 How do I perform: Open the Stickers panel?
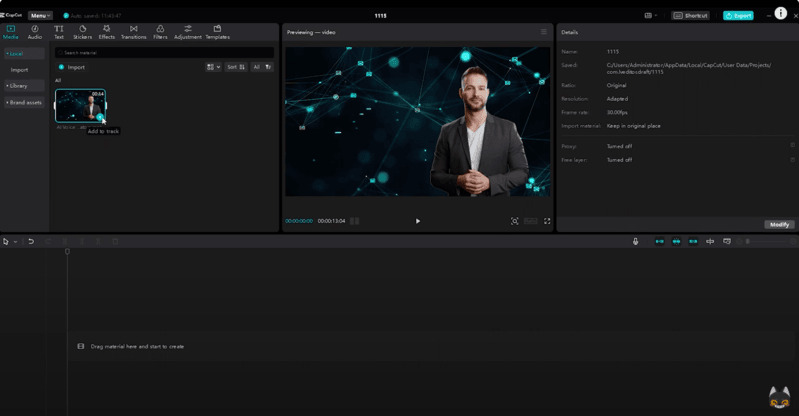click(82, 32)
